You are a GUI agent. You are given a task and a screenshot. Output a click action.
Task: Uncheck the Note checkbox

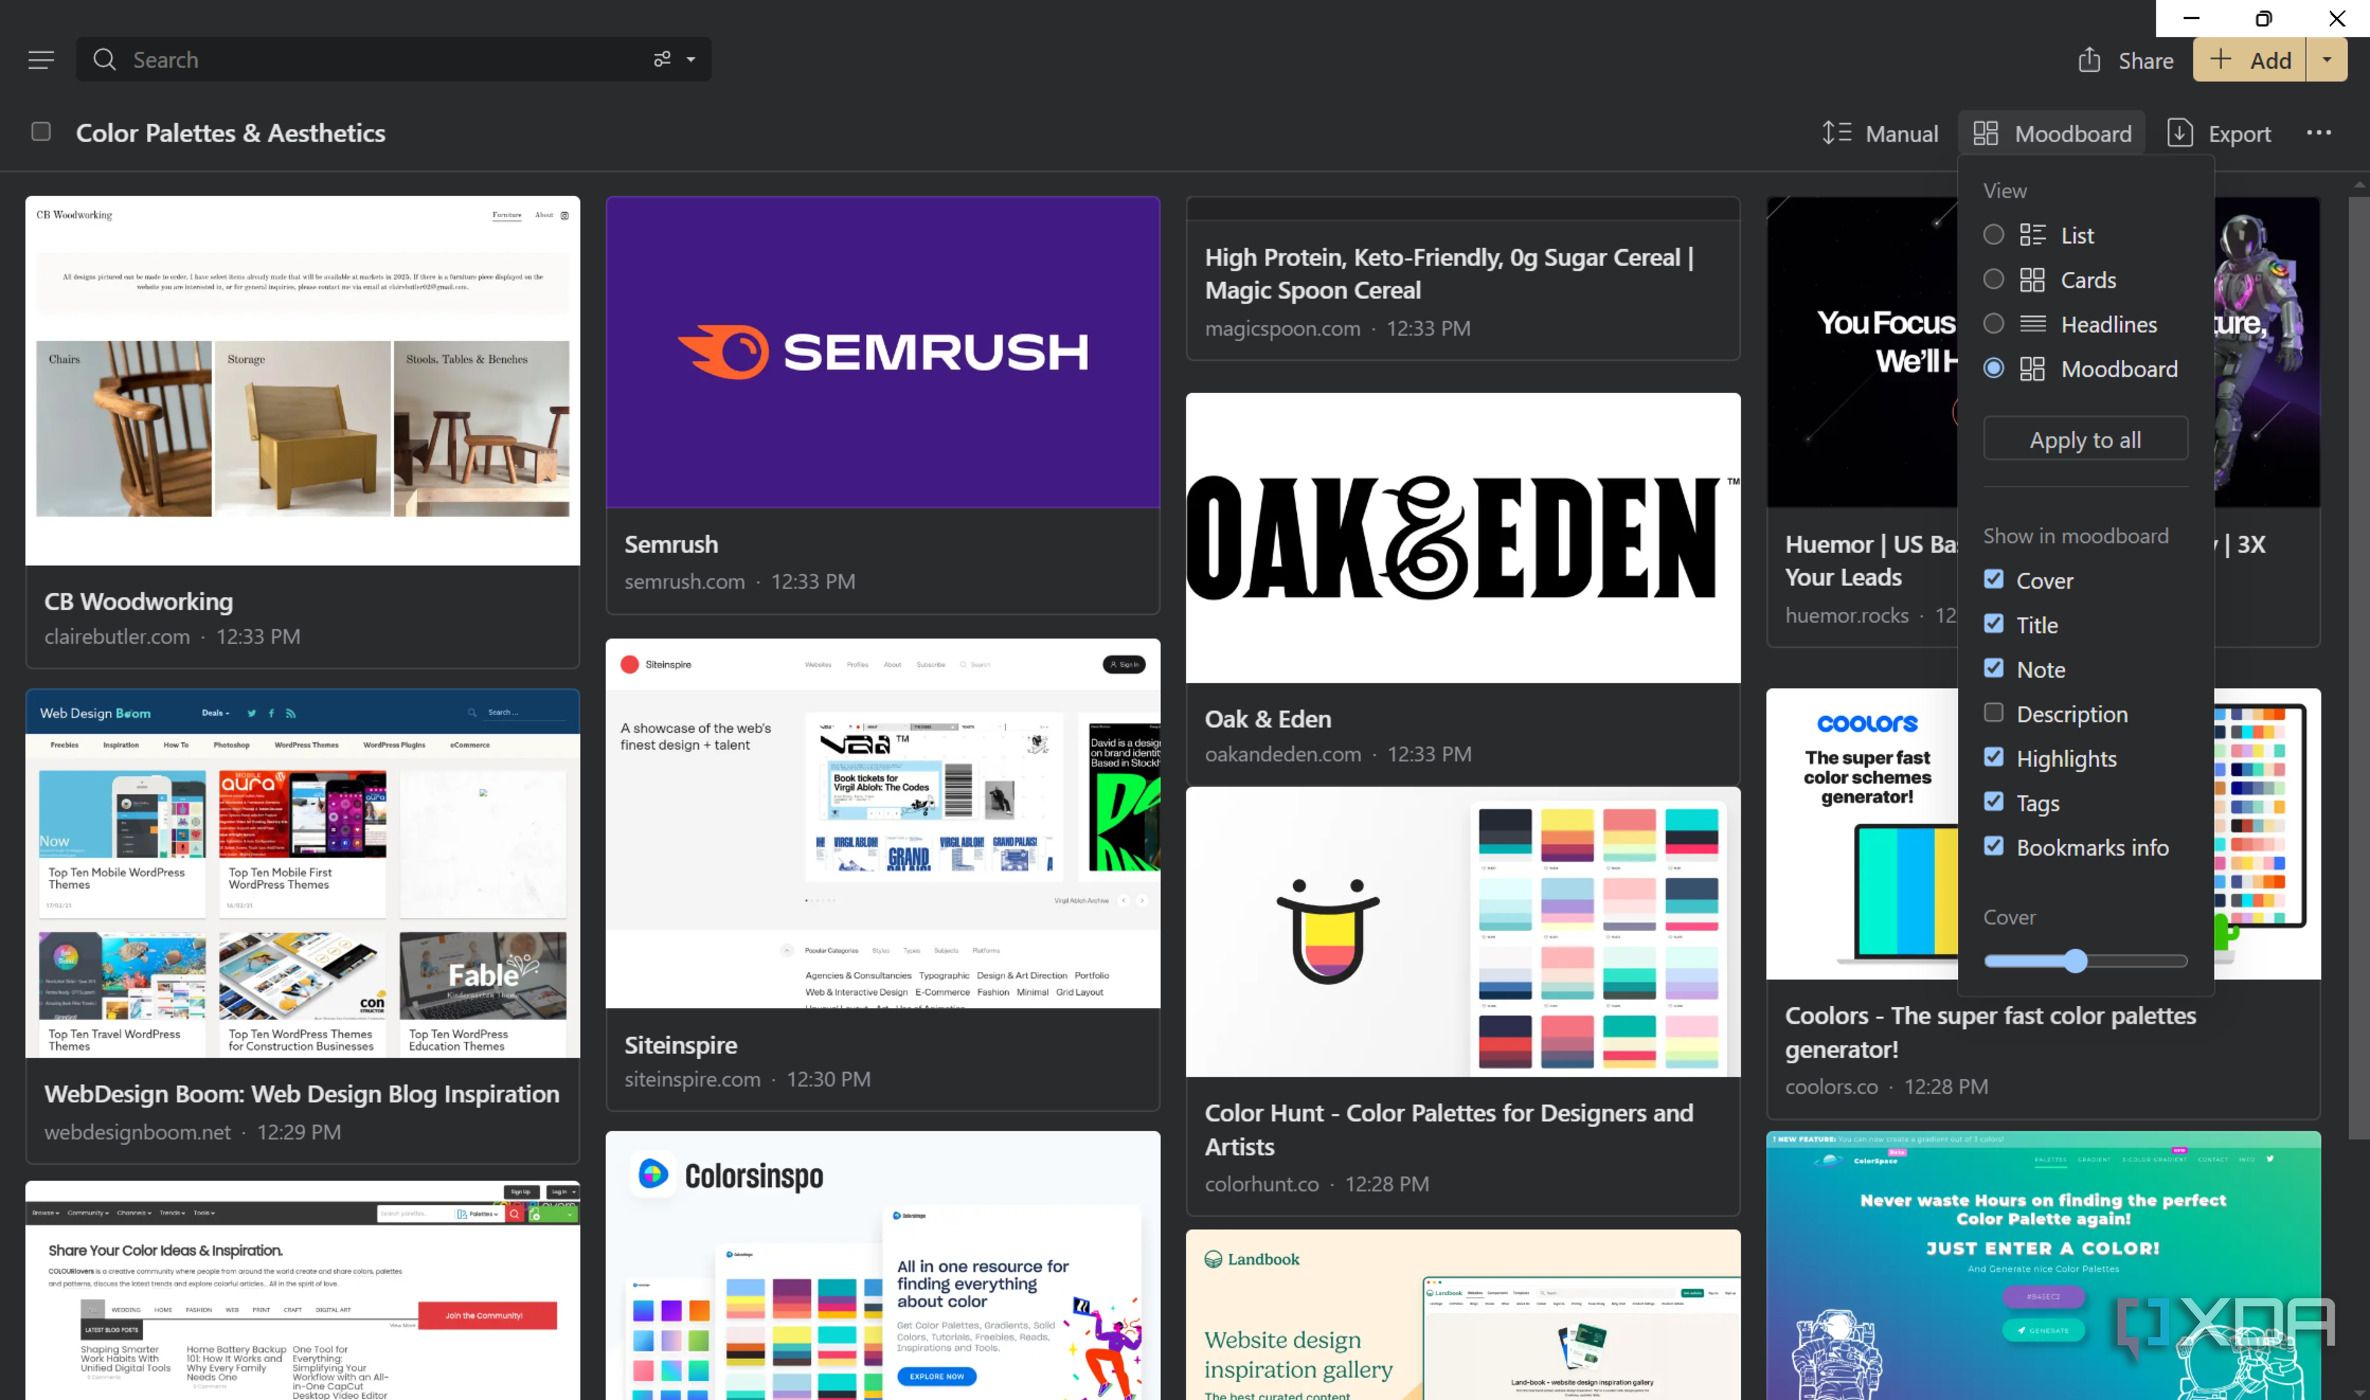coord(1994,669)
